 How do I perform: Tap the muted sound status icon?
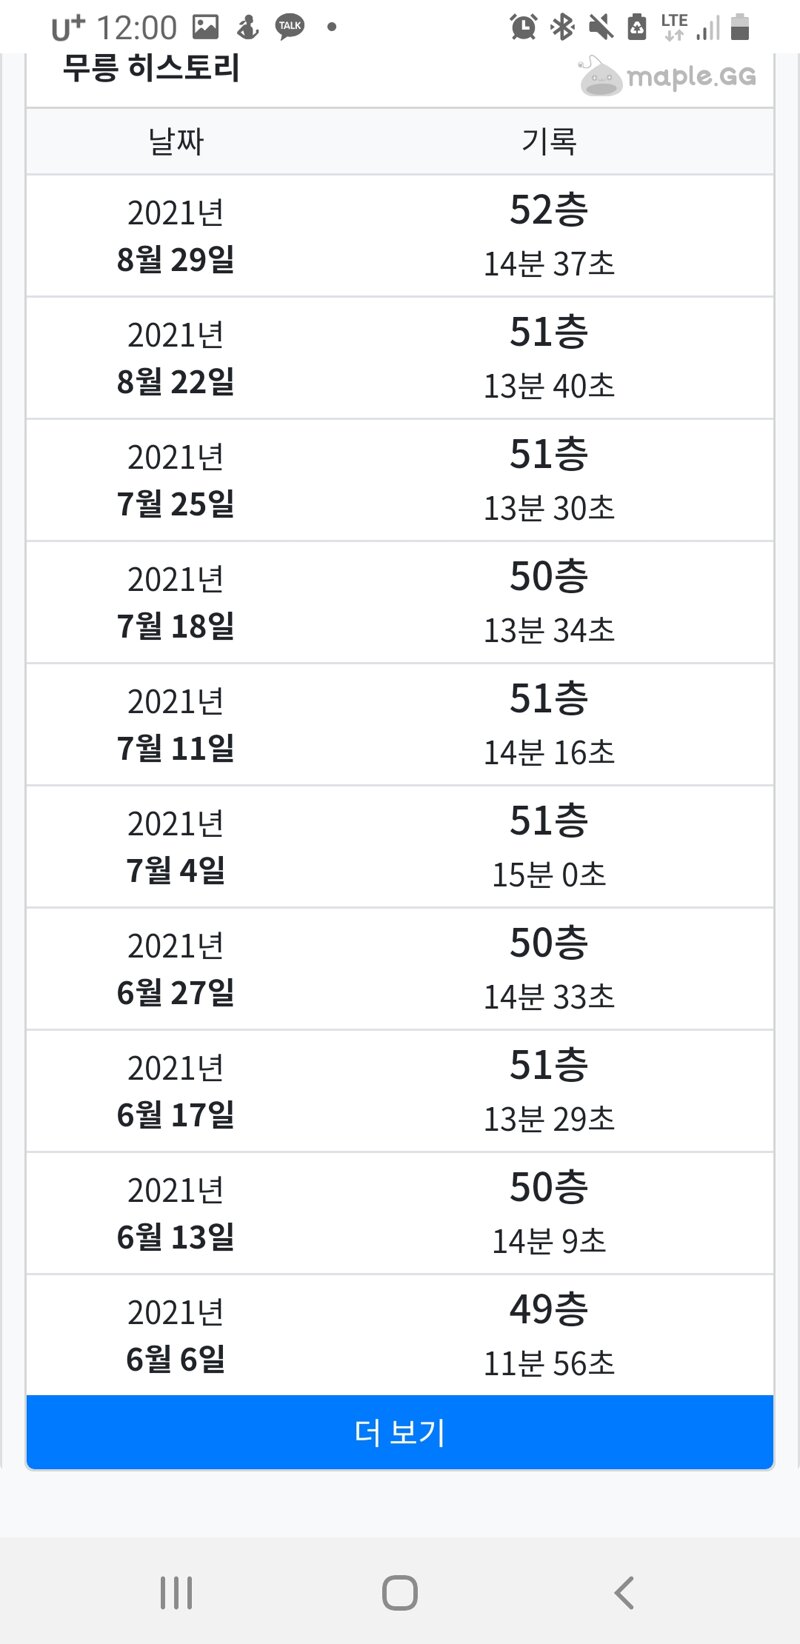click(600, 27)
